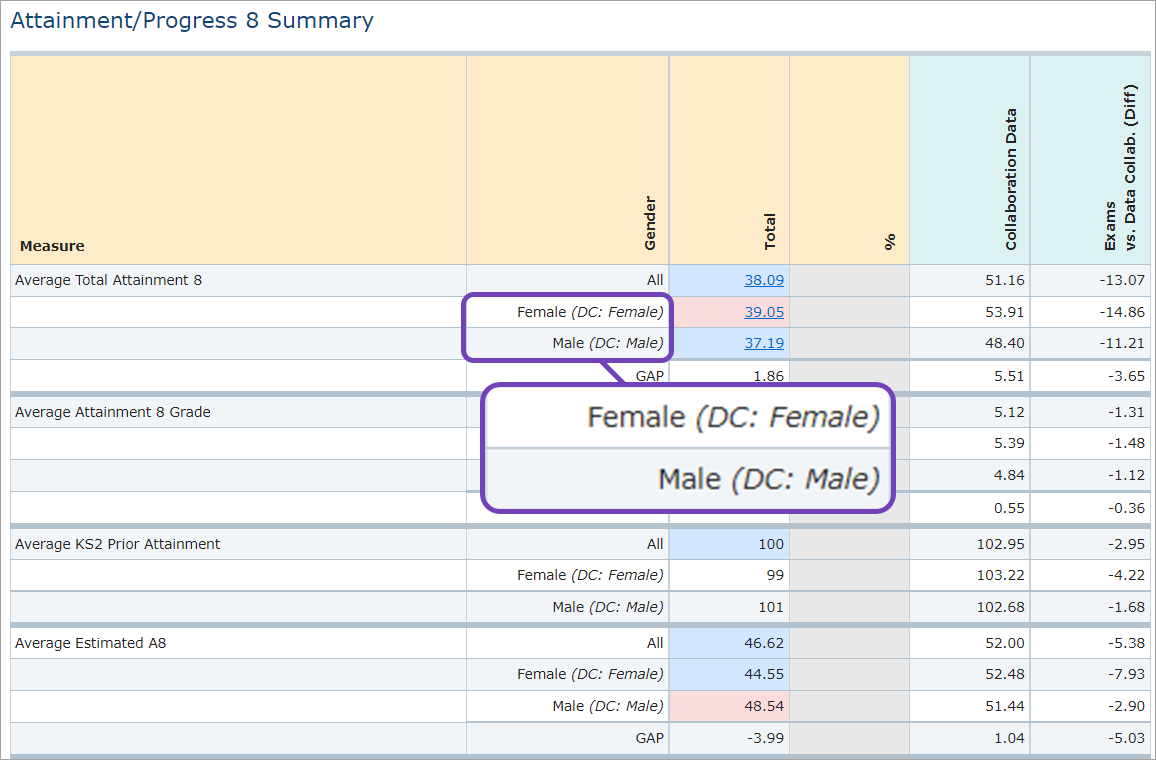The image size is (1156, 760).
Task: Click the Attainment/Progress 8 Summary title
Action: coord(192,21)
